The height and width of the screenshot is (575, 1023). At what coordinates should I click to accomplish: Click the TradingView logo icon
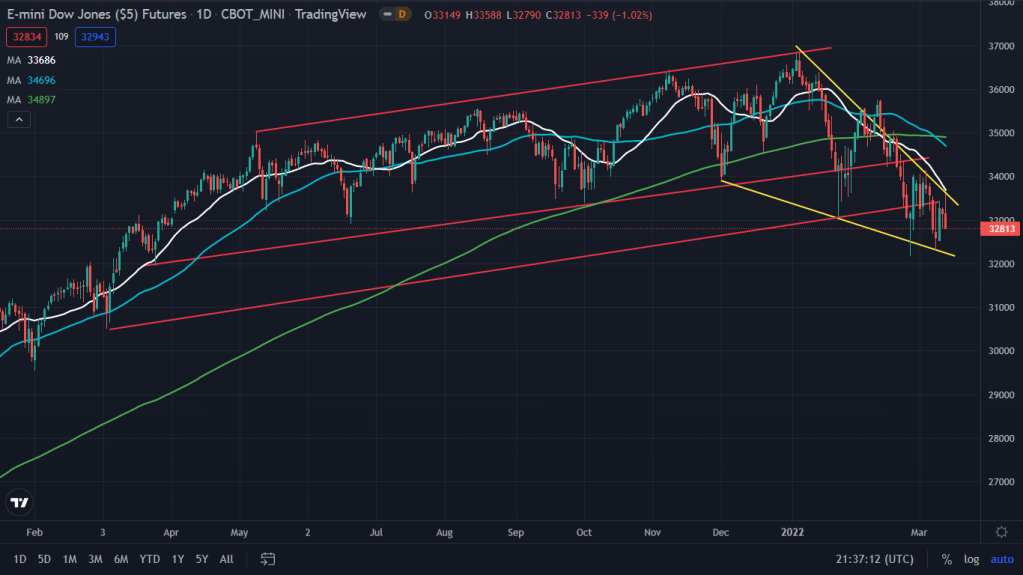19,502
